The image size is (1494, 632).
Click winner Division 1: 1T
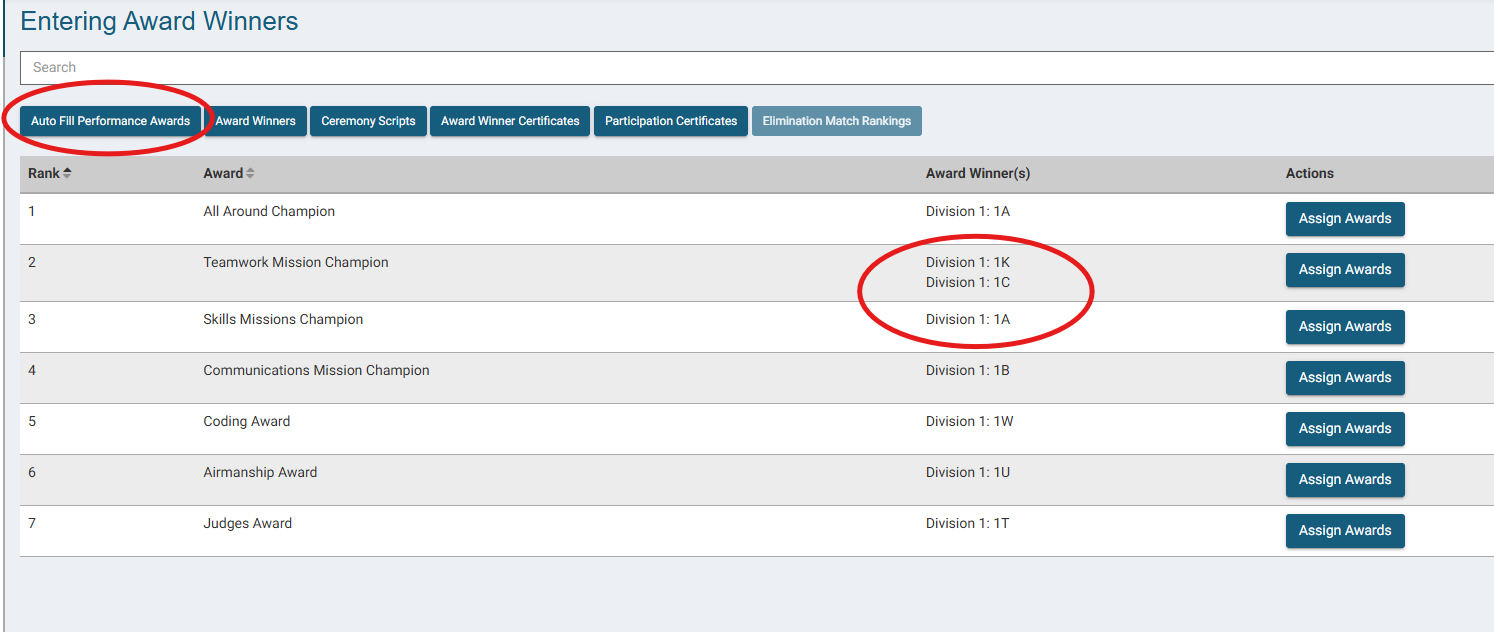(968, 524)
